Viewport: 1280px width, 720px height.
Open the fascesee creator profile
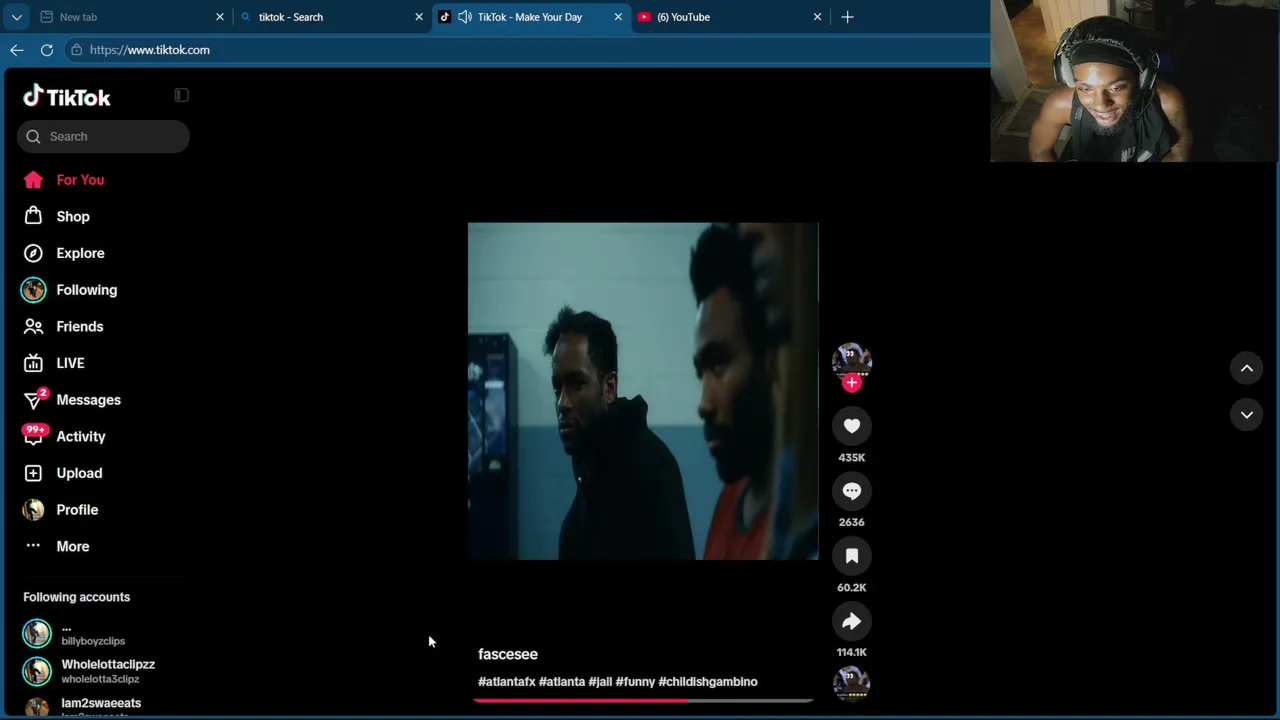[508, 654]
